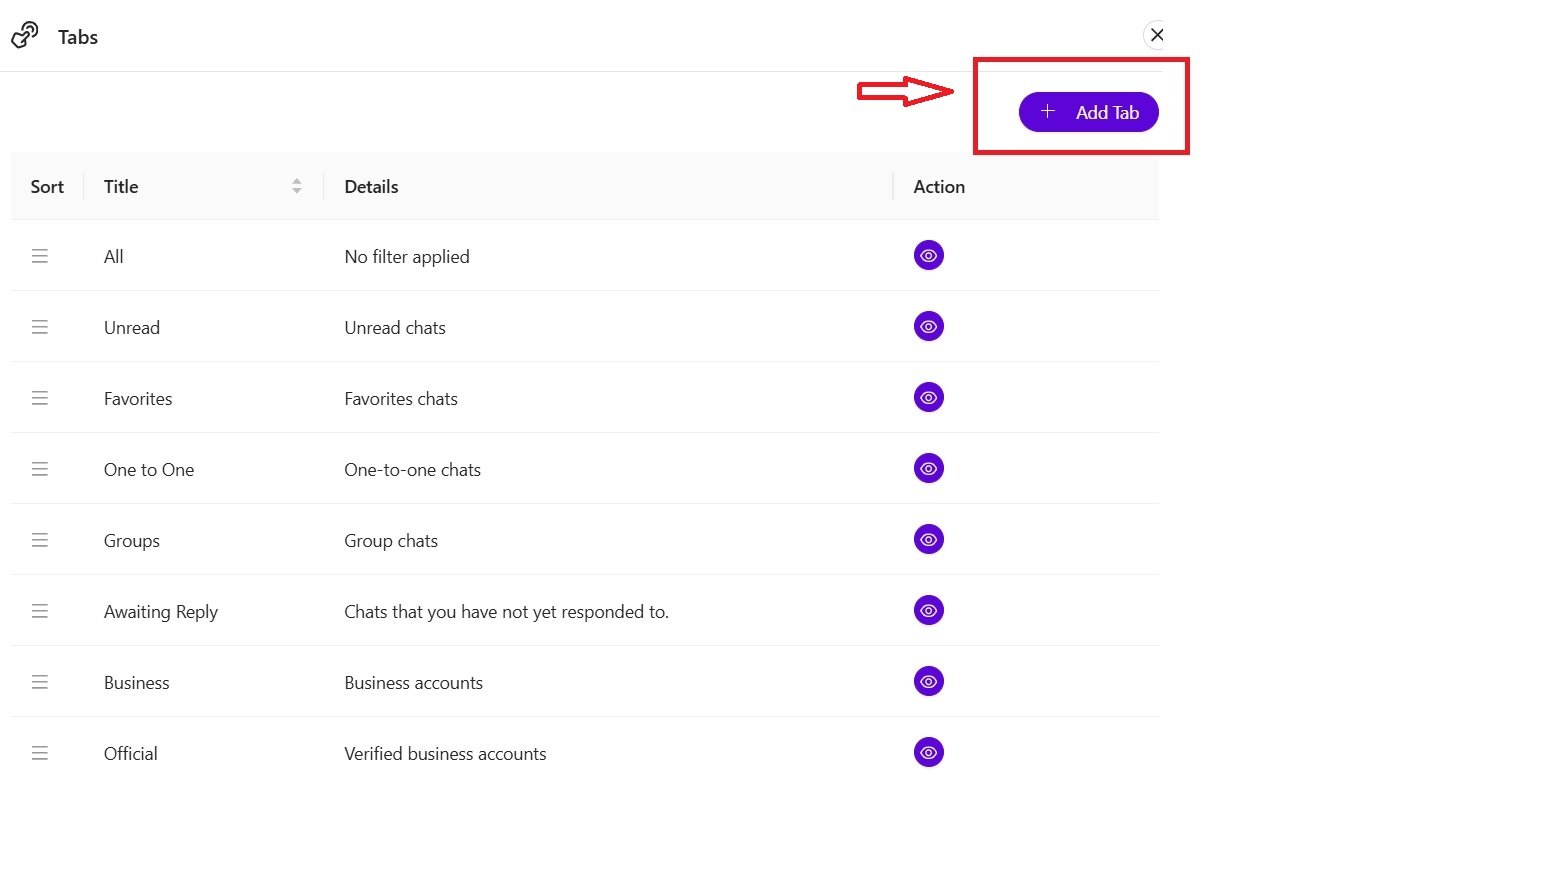Screen dimensions: 1556x875
Task: Click the link icon beside the Tabs heading
Action: click(x=25, y=34)
